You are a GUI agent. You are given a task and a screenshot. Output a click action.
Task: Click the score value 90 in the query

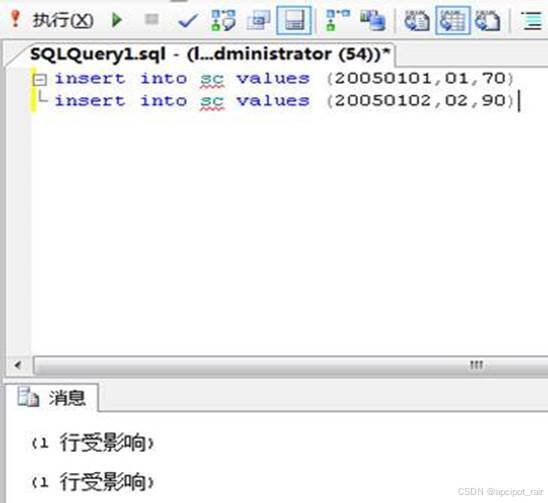coord(494,101)
